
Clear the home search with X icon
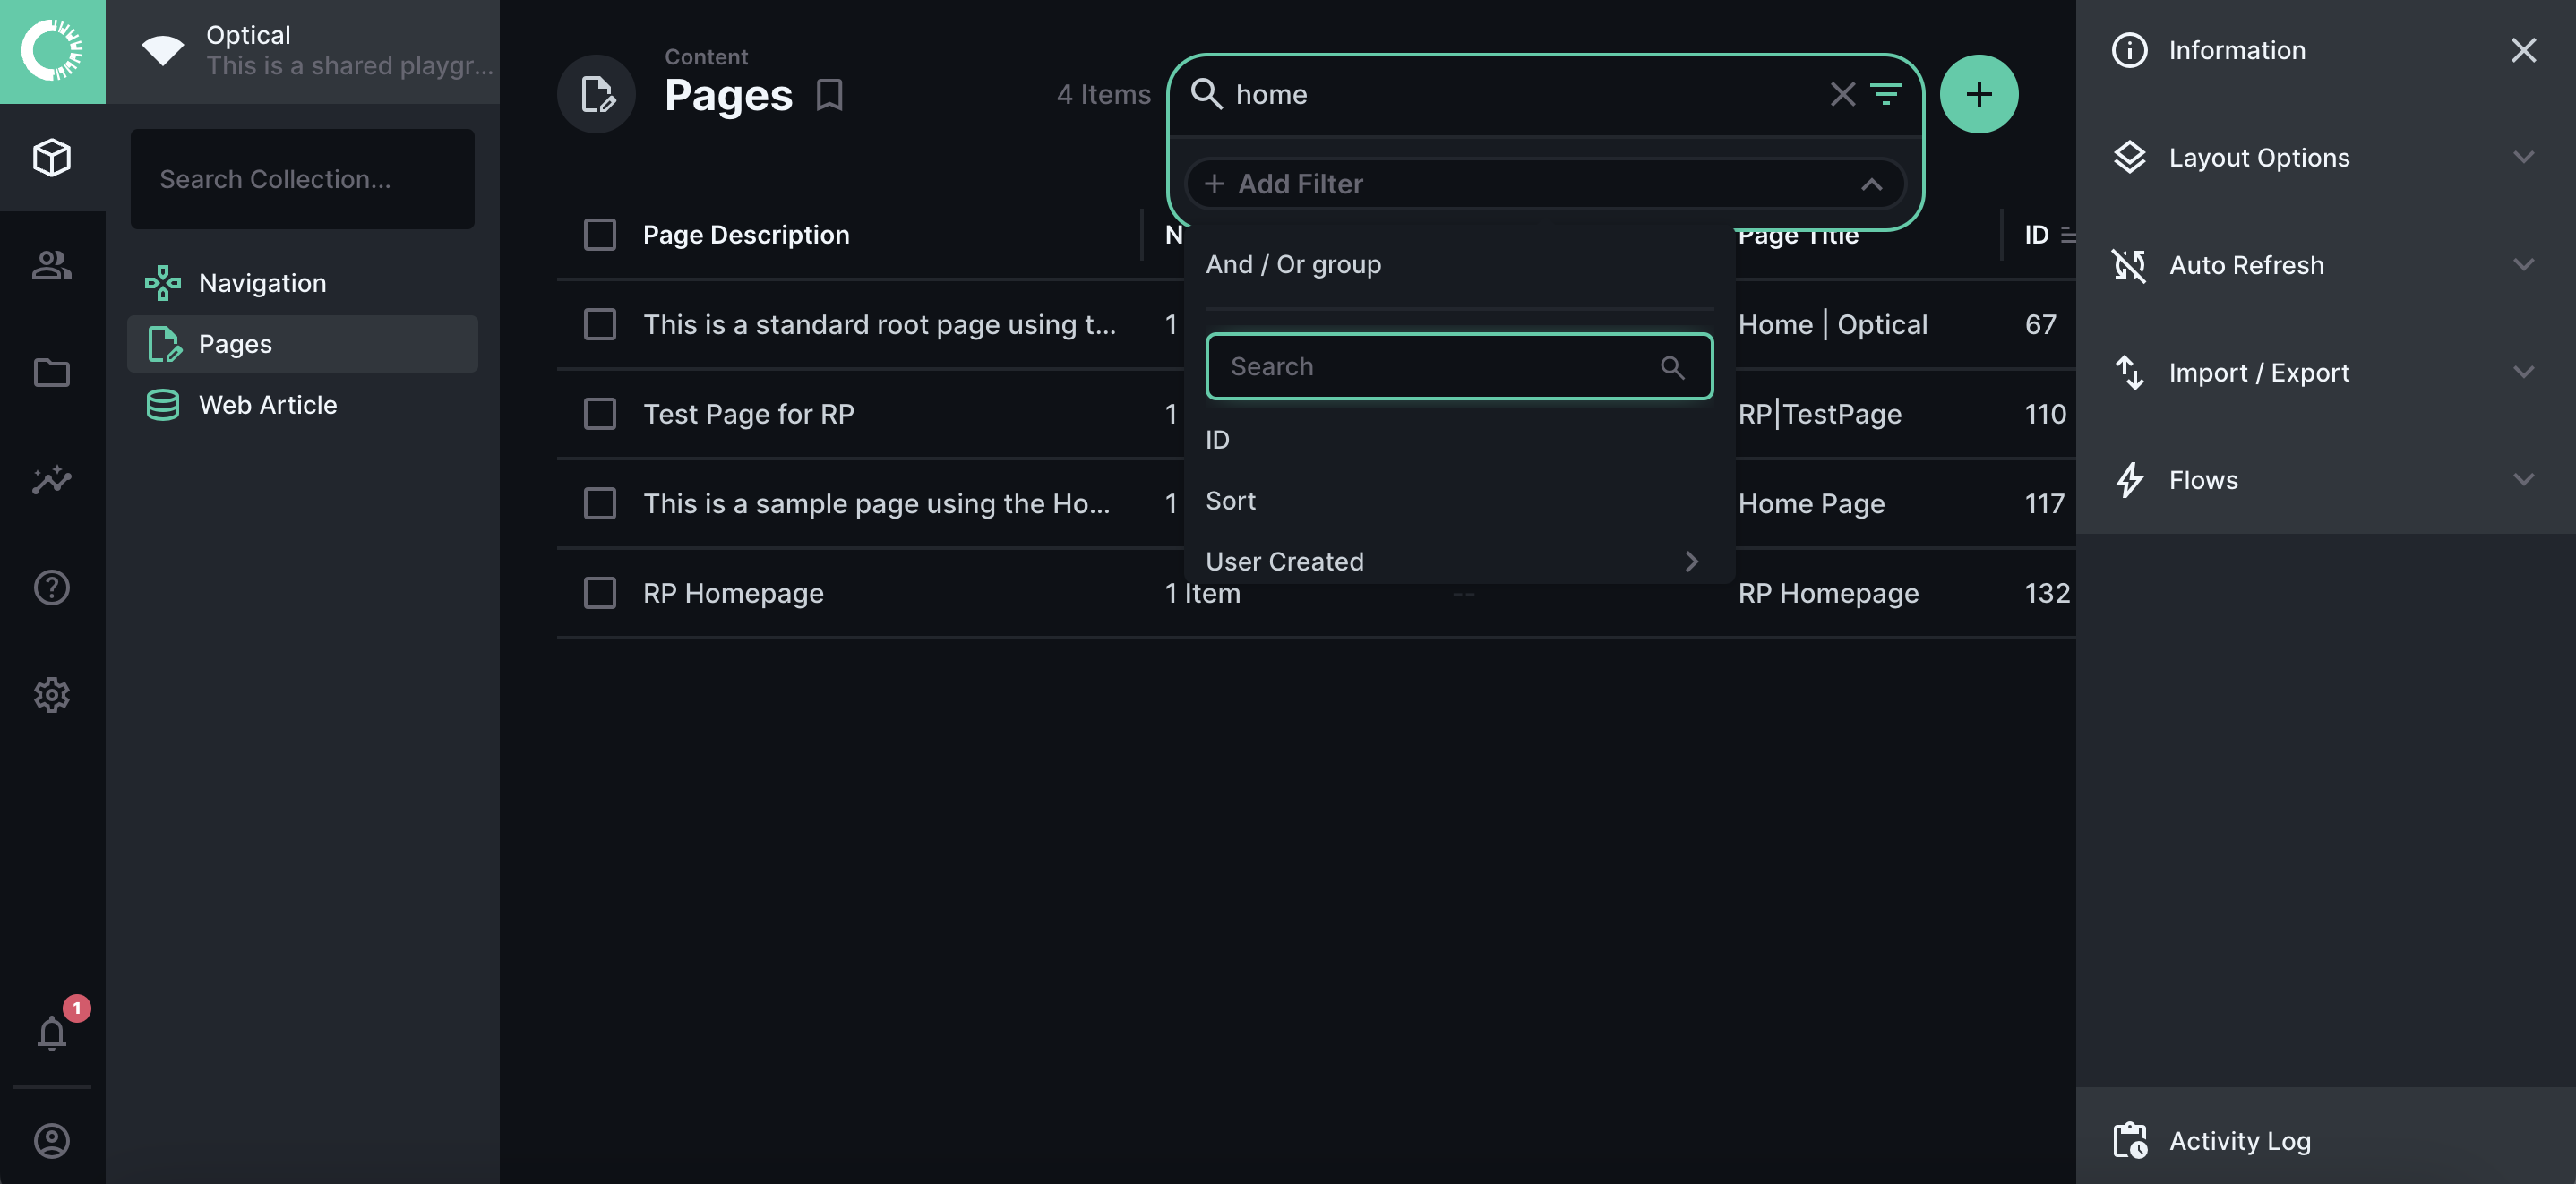(1842, 94)
